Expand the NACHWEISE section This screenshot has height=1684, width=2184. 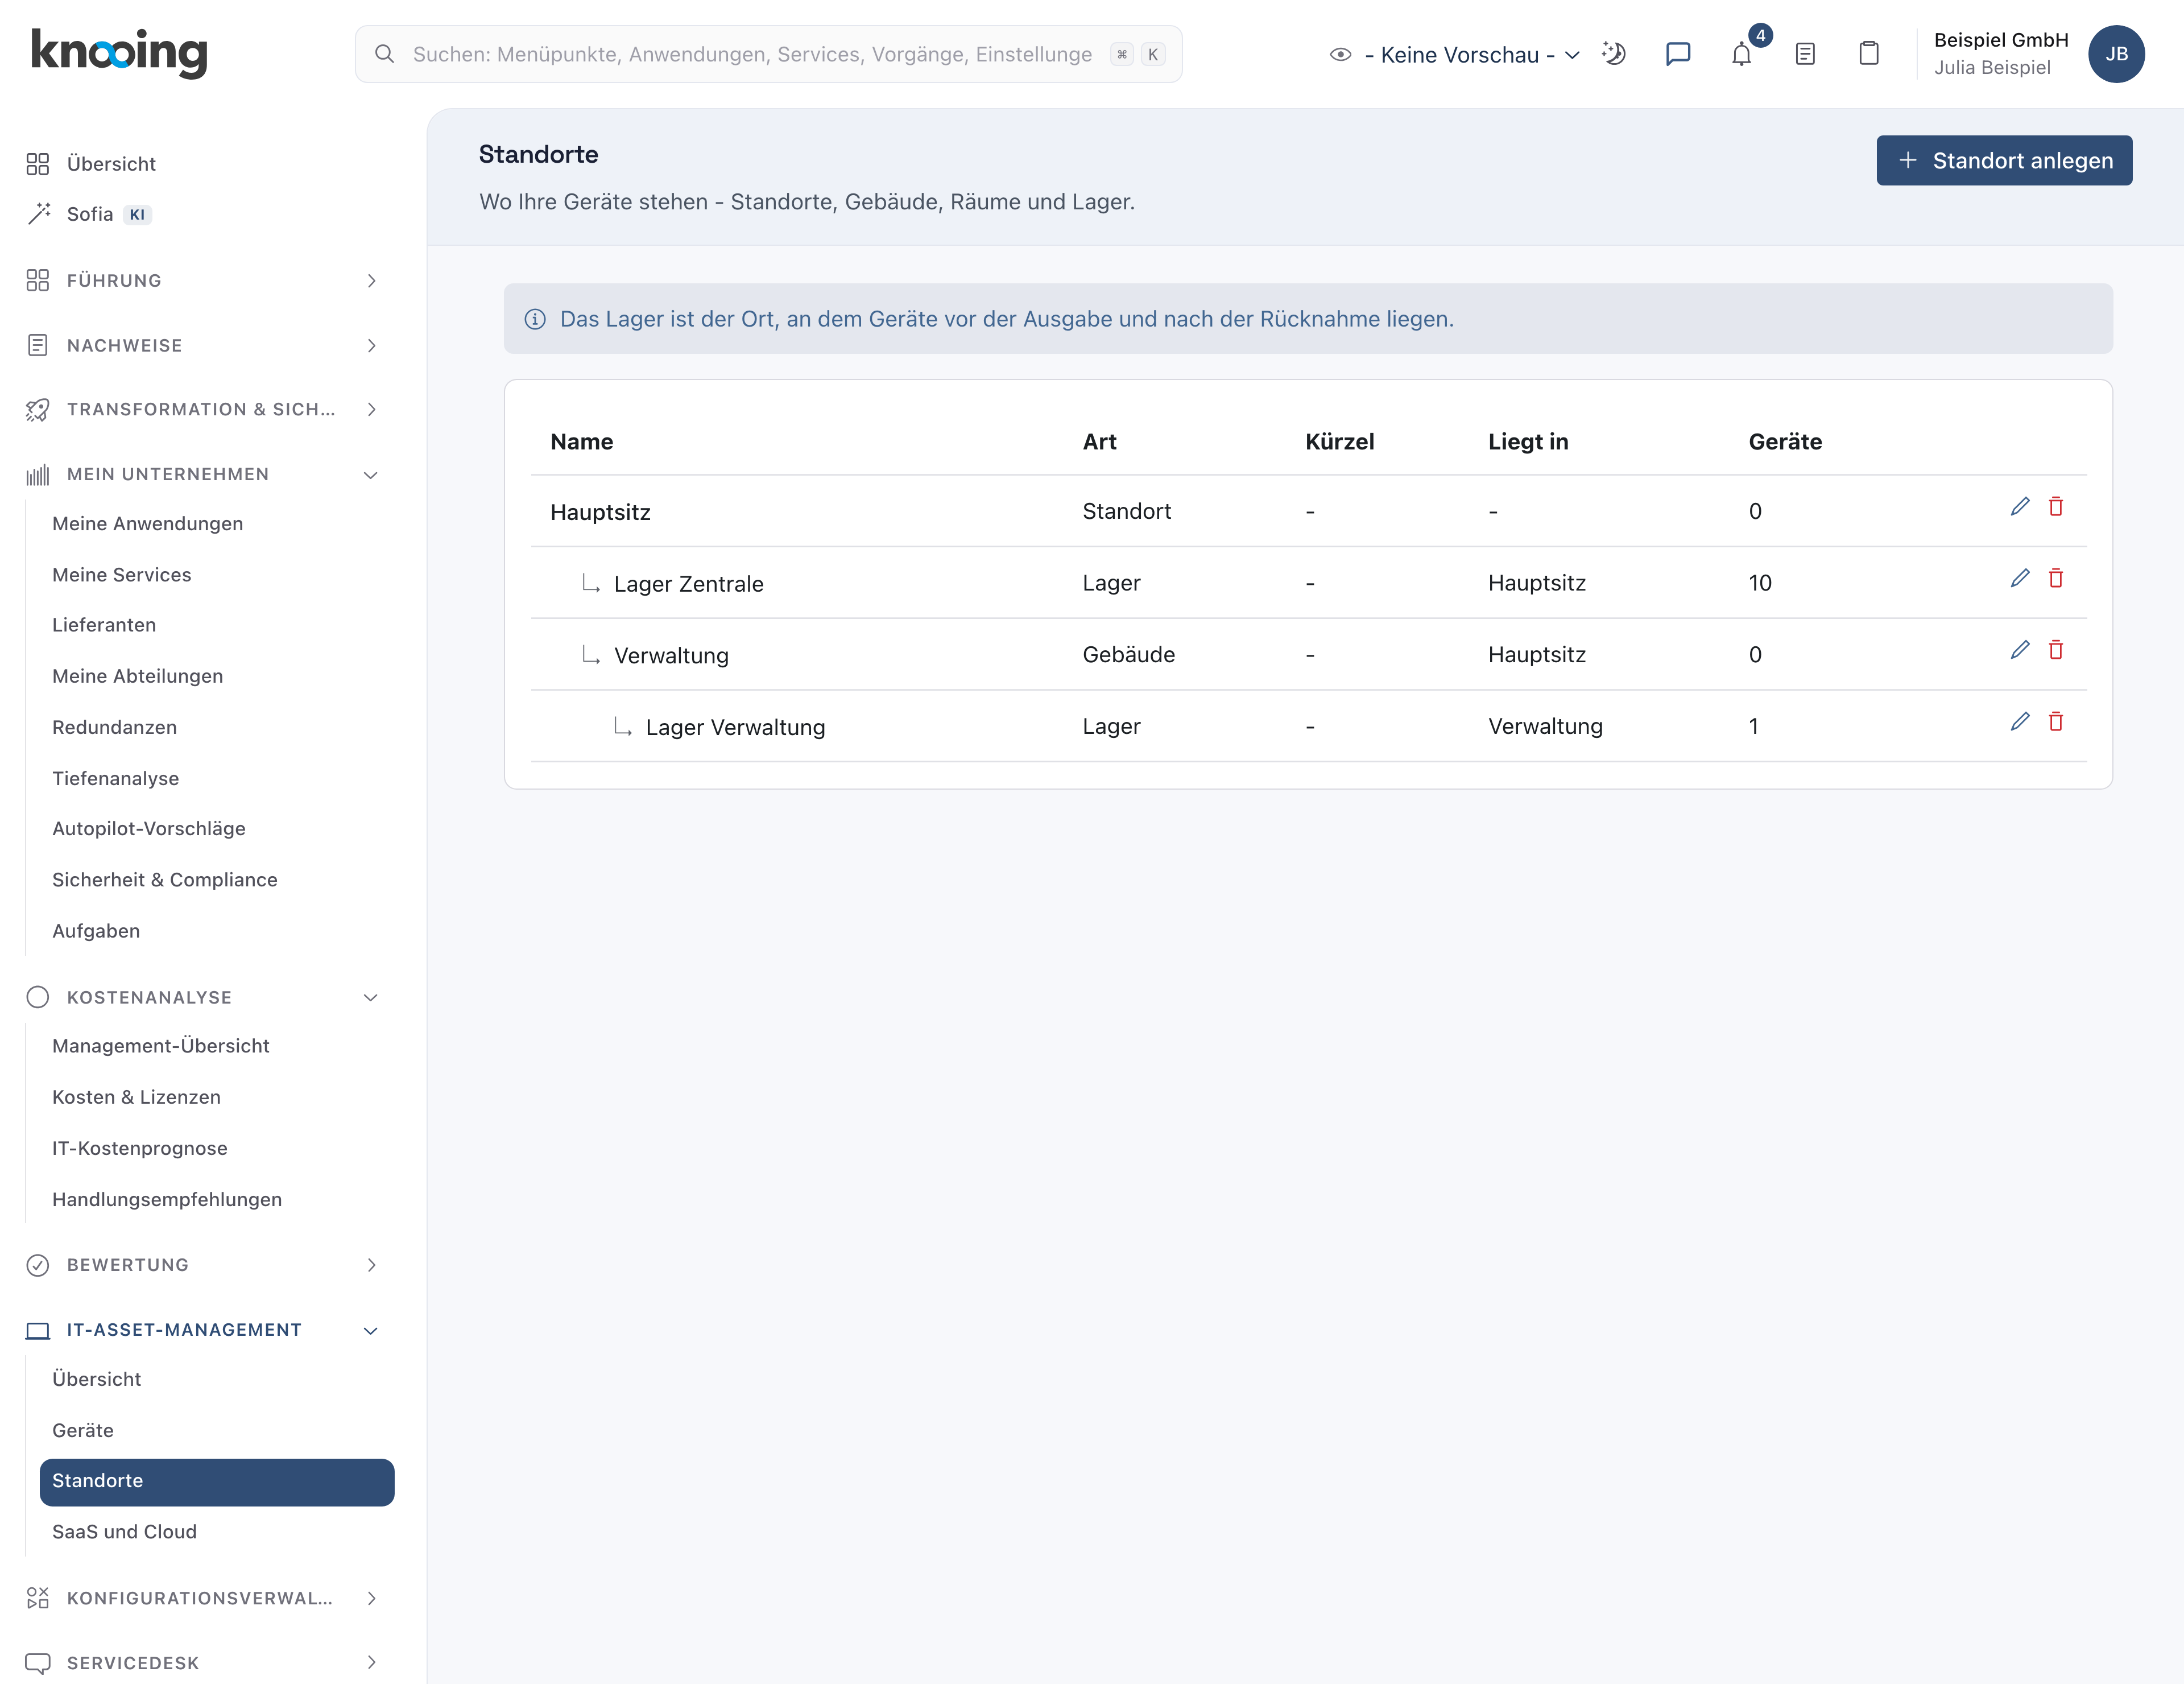tap(202, 346)
